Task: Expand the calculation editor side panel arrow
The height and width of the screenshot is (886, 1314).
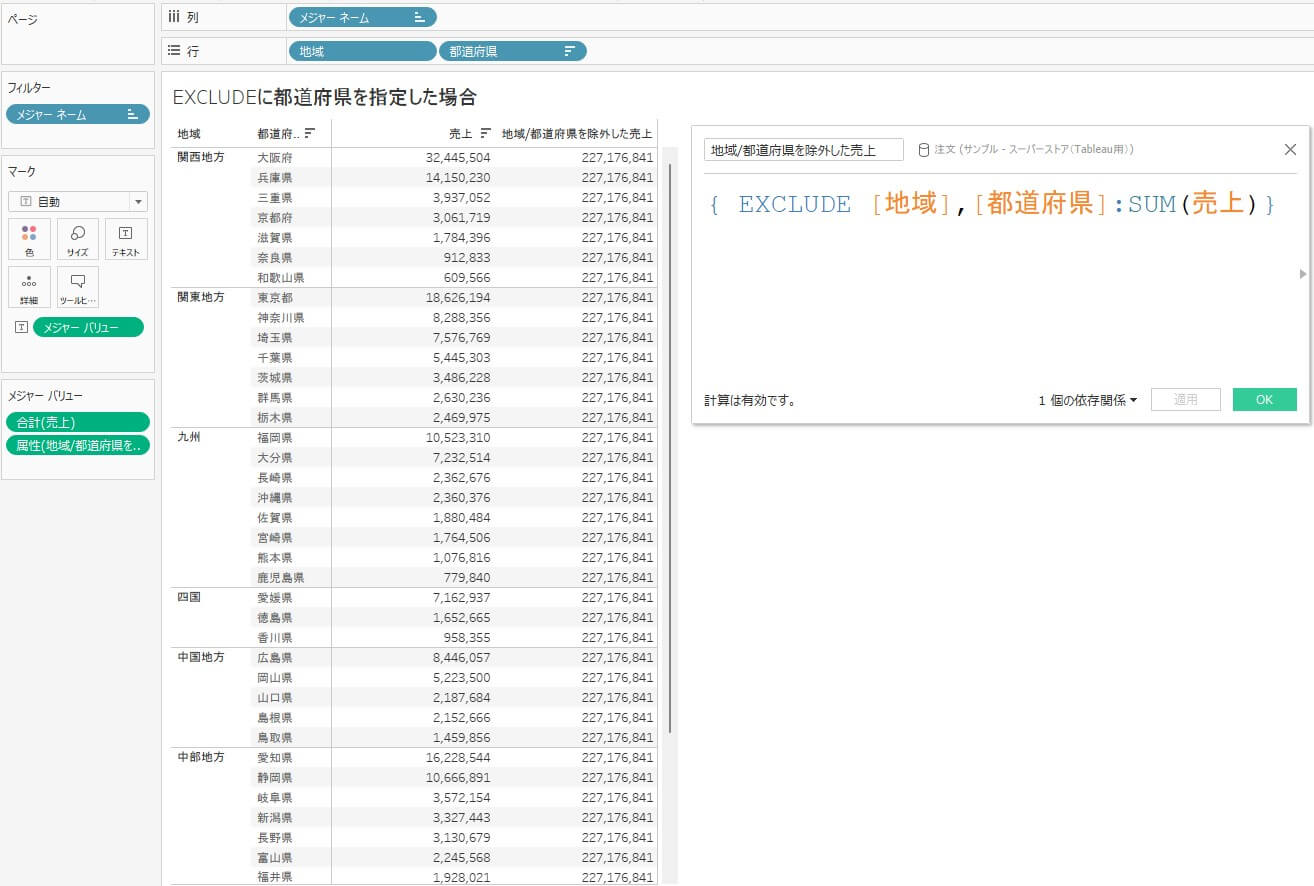Action: click(1303, 273)
